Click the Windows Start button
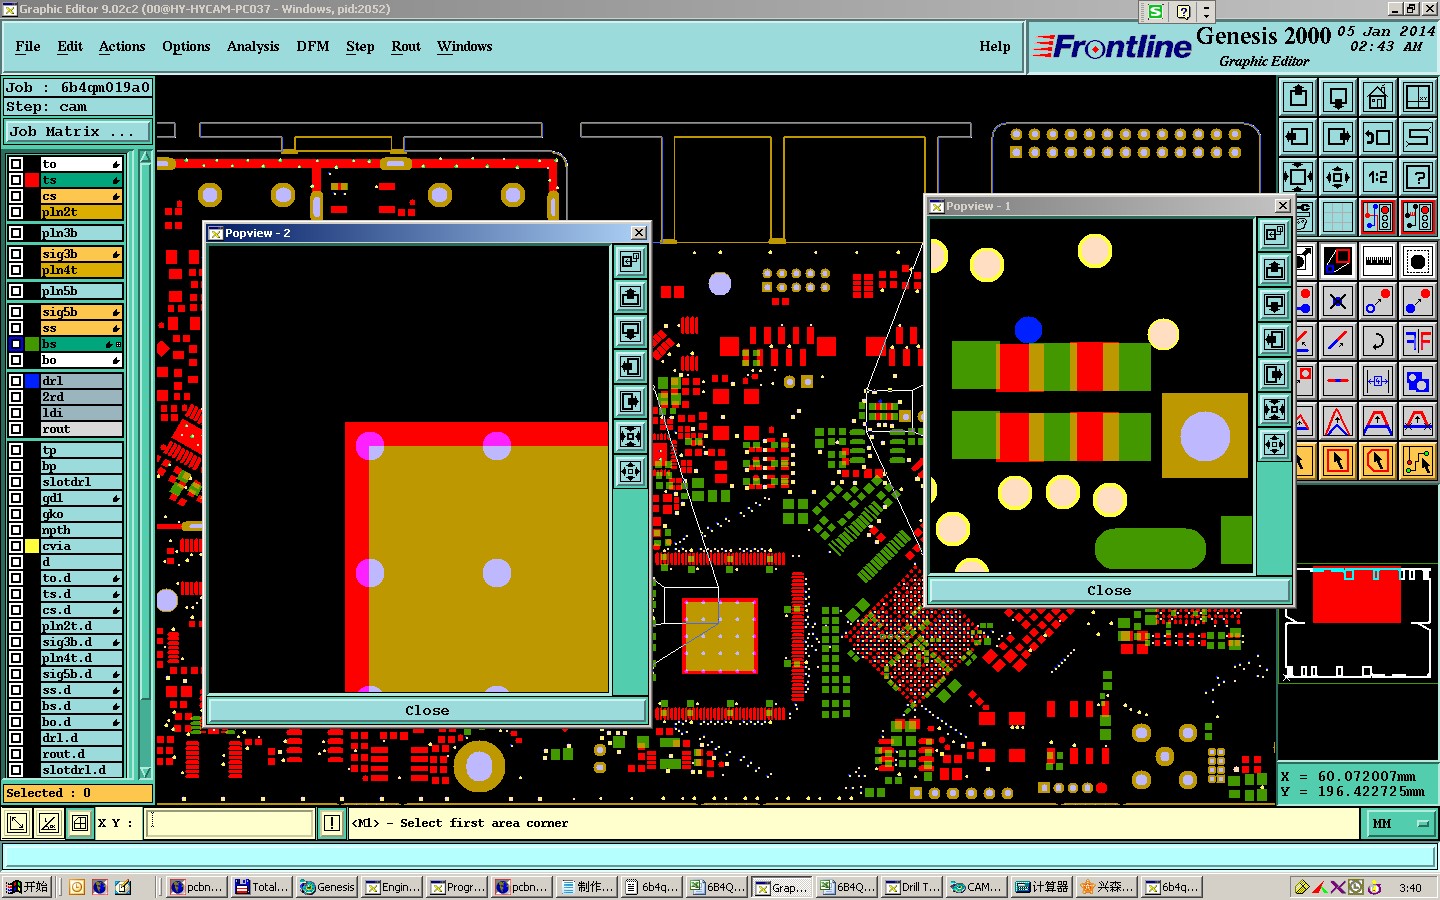The image size is (1440, 900). [27, 887]
